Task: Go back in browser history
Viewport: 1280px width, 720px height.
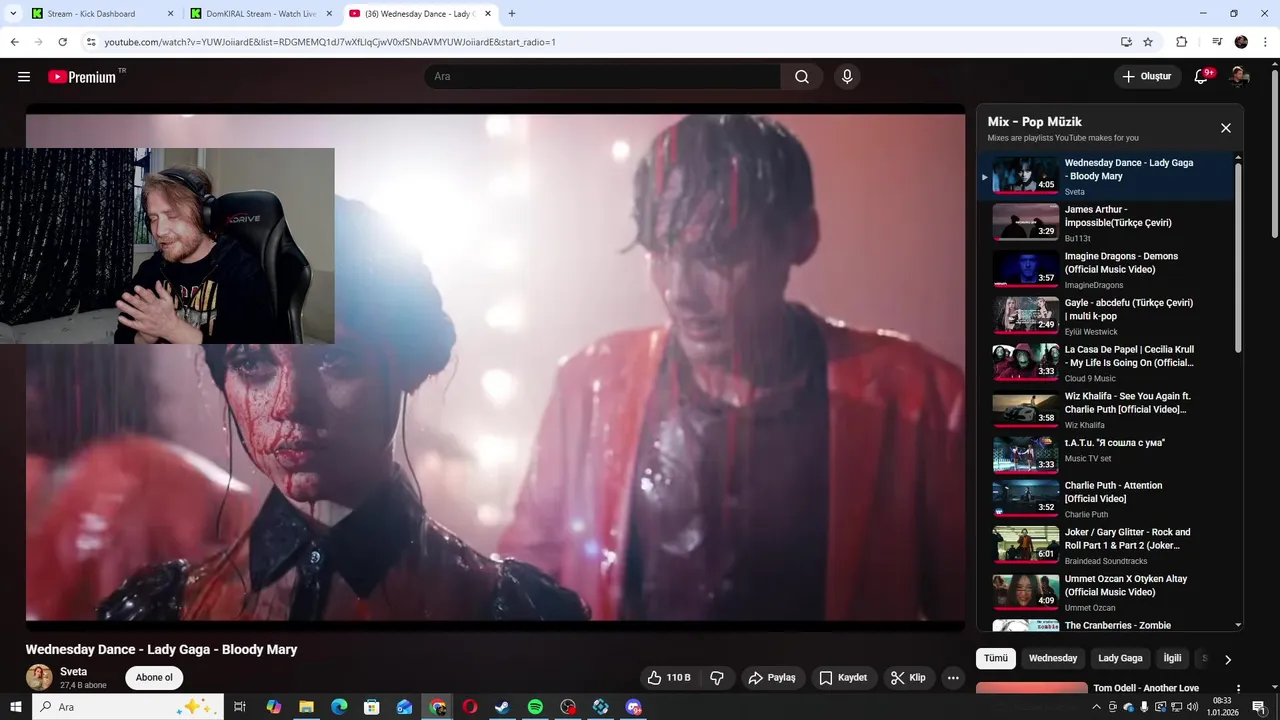Action: [x=15, y=42]
